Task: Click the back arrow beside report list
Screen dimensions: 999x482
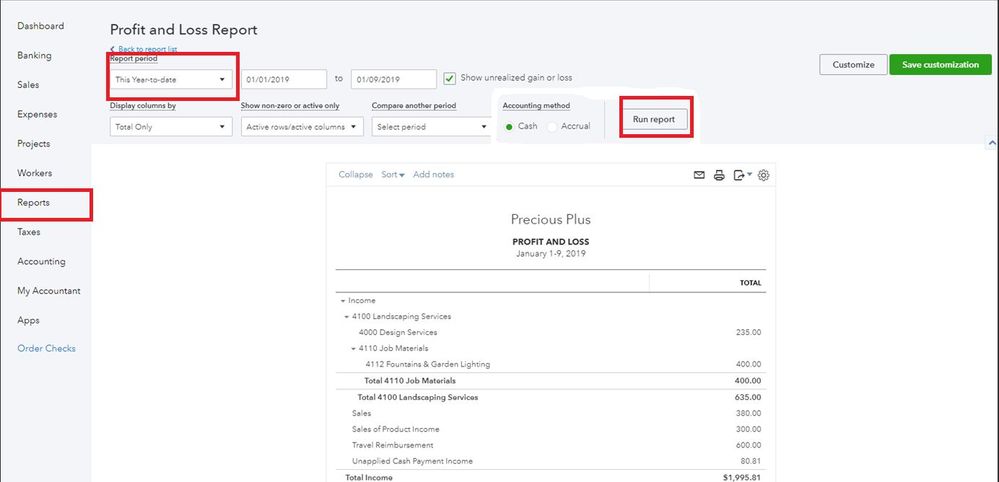Action: [112, 49]
